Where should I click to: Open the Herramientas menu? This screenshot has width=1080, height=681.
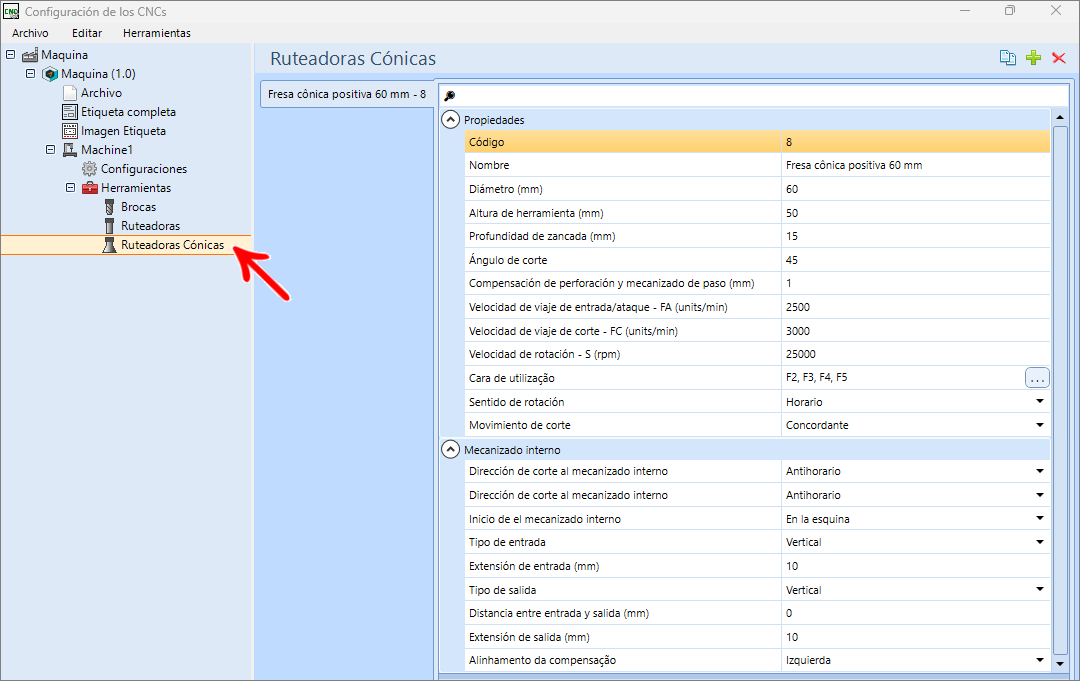coord(156,33)
